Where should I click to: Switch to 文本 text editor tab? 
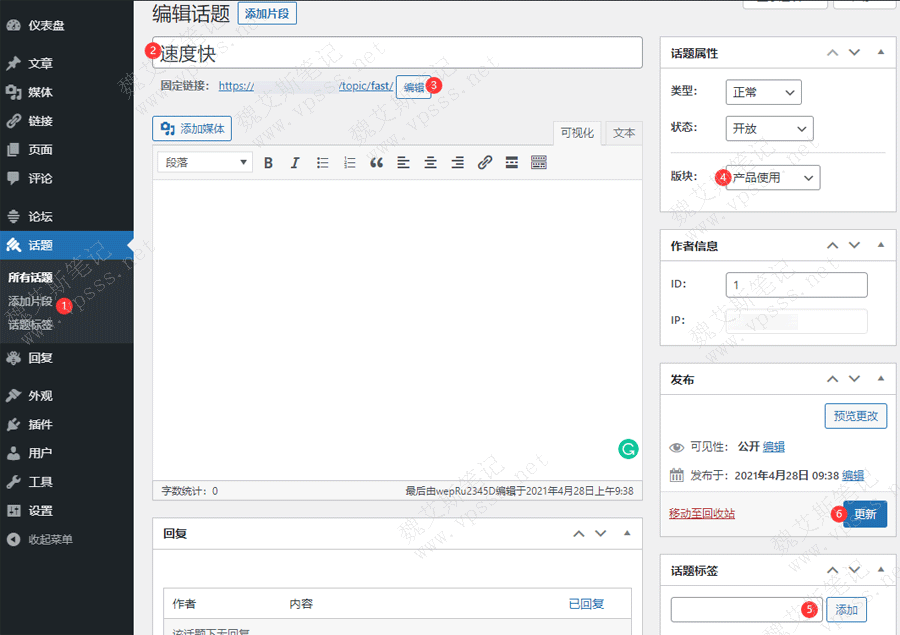(x=624, y=133)
